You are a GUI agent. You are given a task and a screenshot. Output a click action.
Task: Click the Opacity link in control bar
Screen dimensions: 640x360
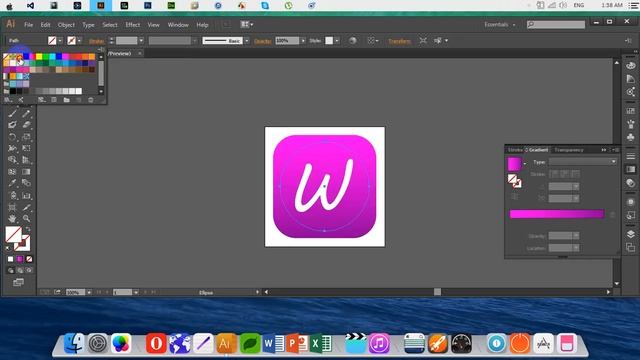click(262, 41)
